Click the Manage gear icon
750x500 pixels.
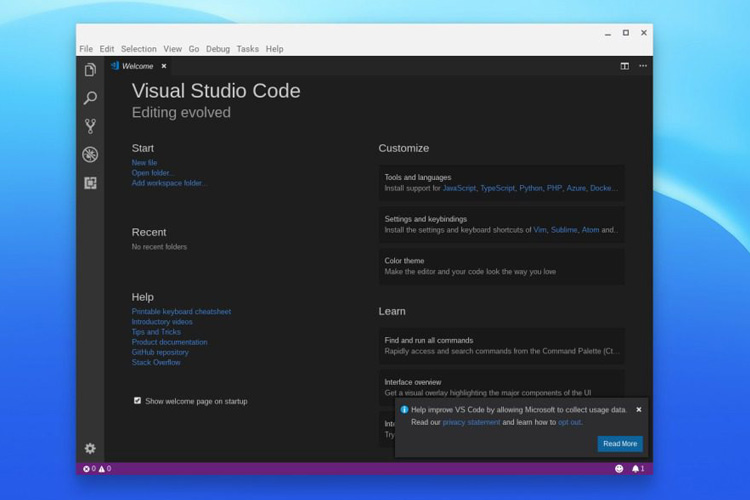pos(90,448)
